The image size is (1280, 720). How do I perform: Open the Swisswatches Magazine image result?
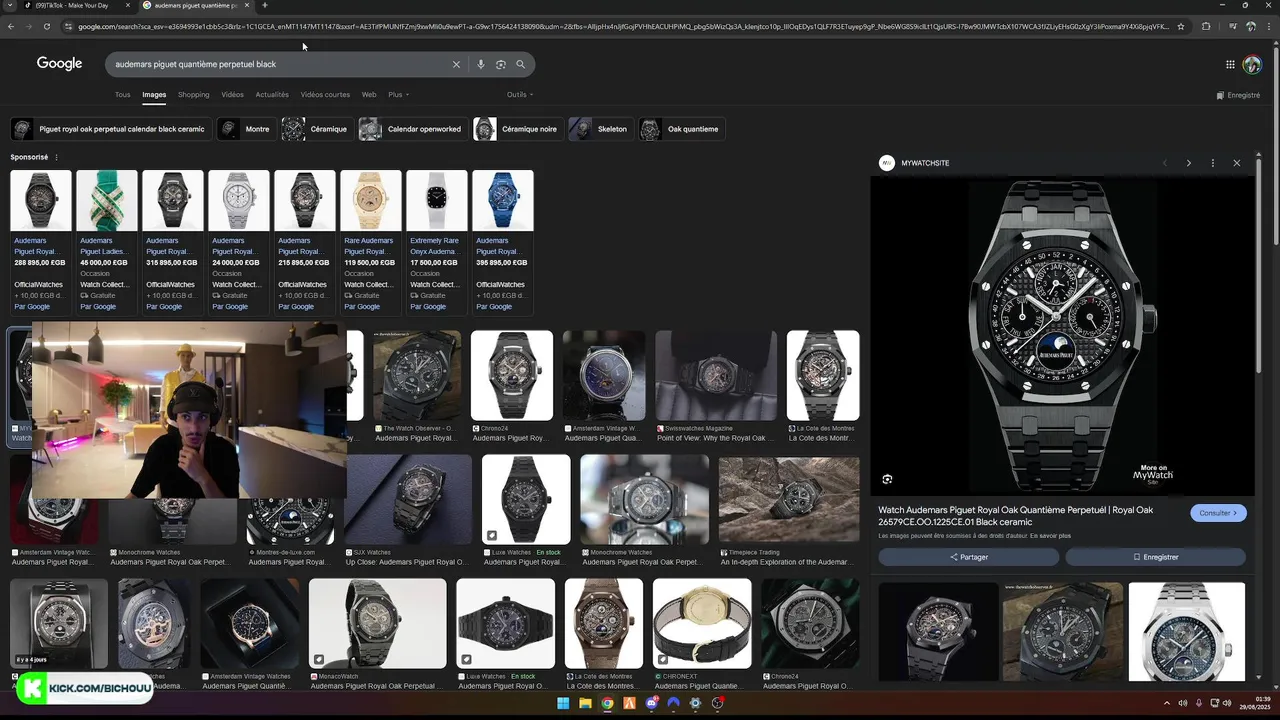tap(716, 375)
